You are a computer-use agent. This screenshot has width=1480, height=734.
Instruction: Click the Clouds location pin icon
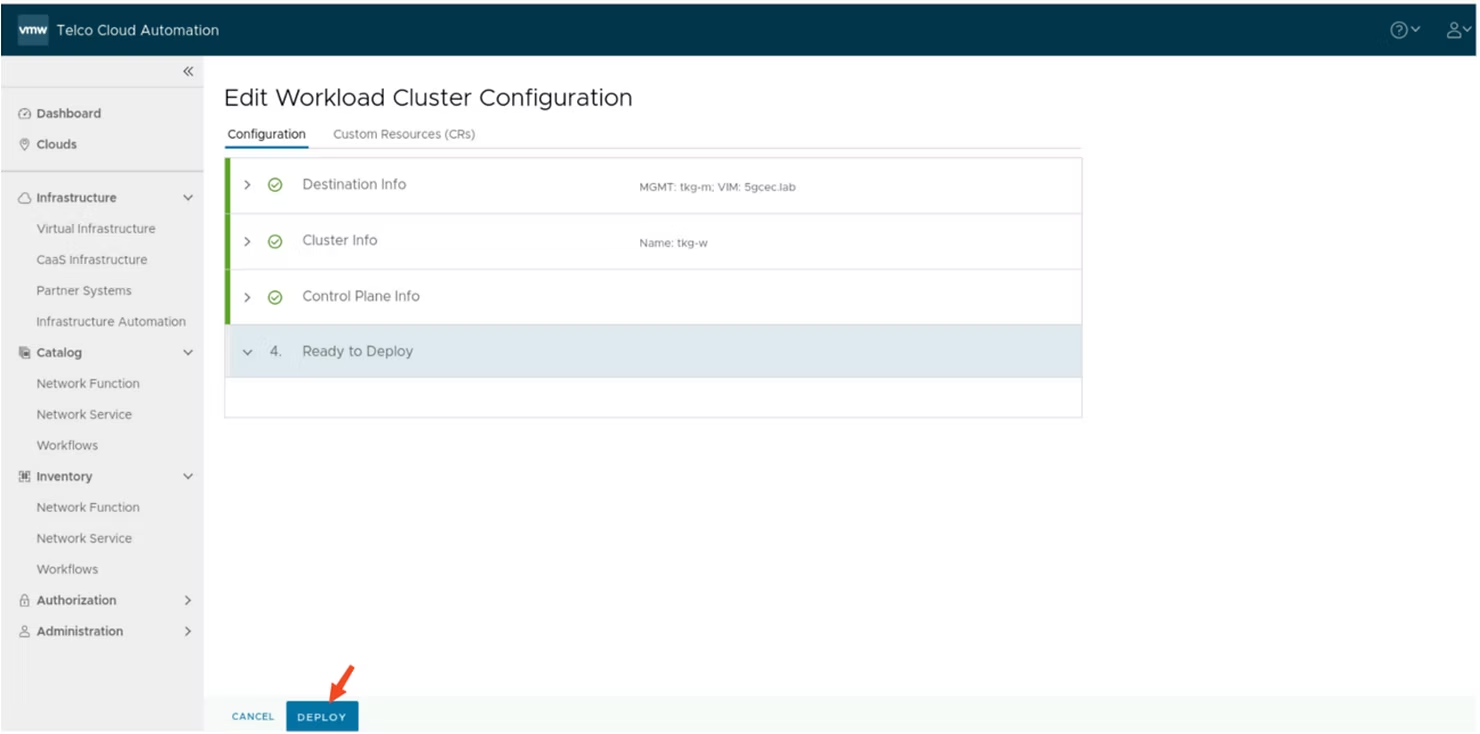(x=25, y=145)
